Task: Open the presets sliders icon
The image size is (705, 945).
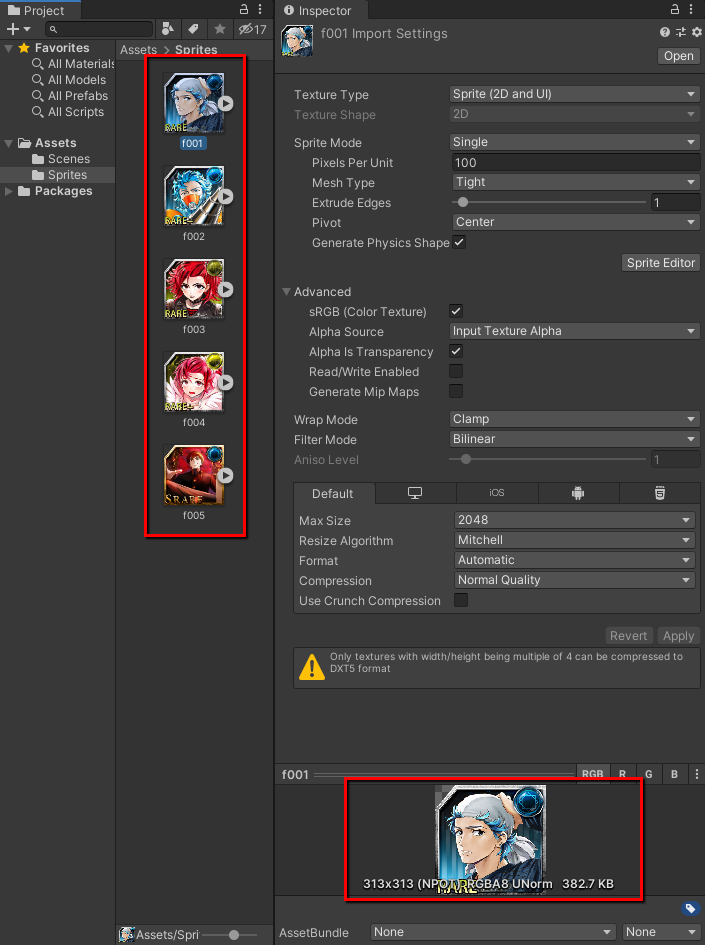Action: point(681,33)
